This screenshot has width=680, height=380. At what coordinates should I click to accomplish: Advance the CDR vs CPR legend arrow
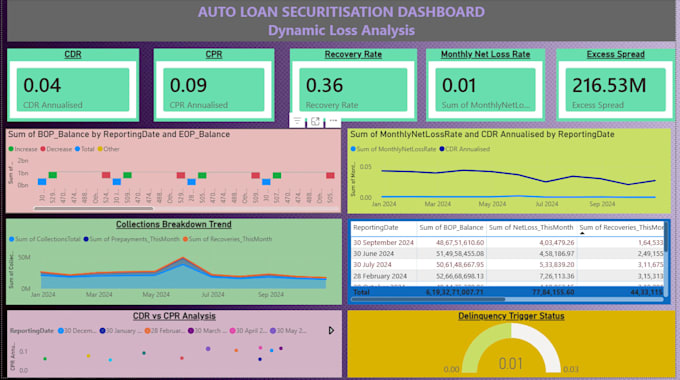(331, 331)
